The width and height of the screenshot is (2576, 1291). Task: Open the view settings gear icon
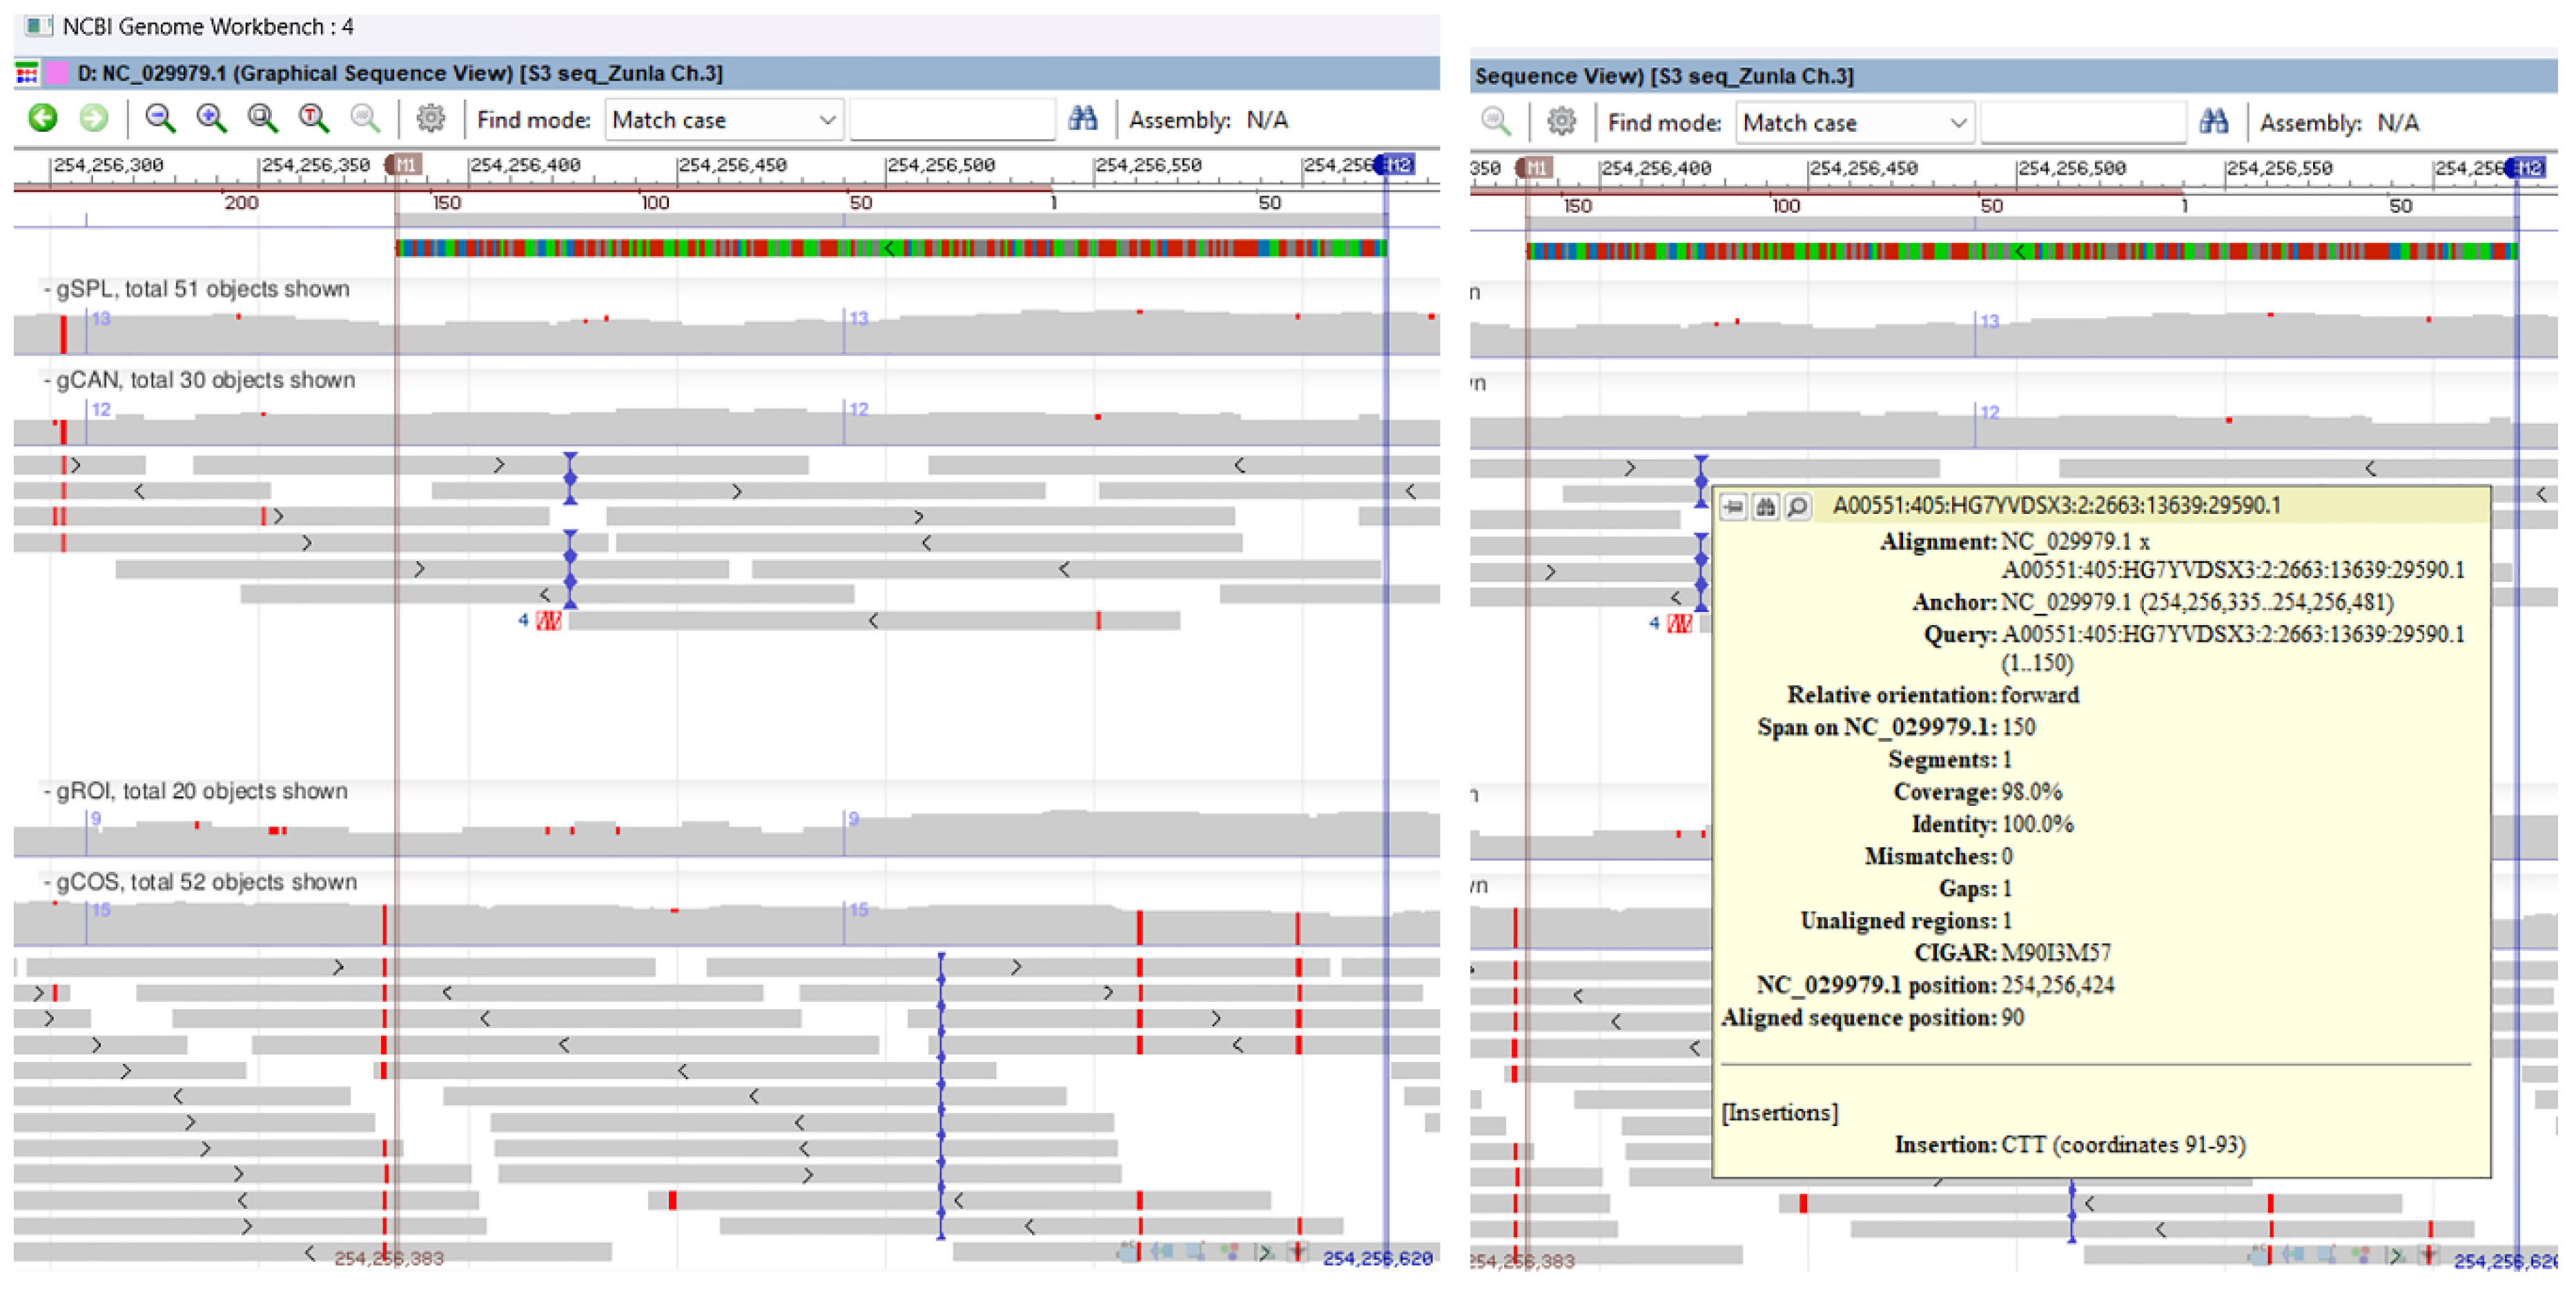click(430, 118)
